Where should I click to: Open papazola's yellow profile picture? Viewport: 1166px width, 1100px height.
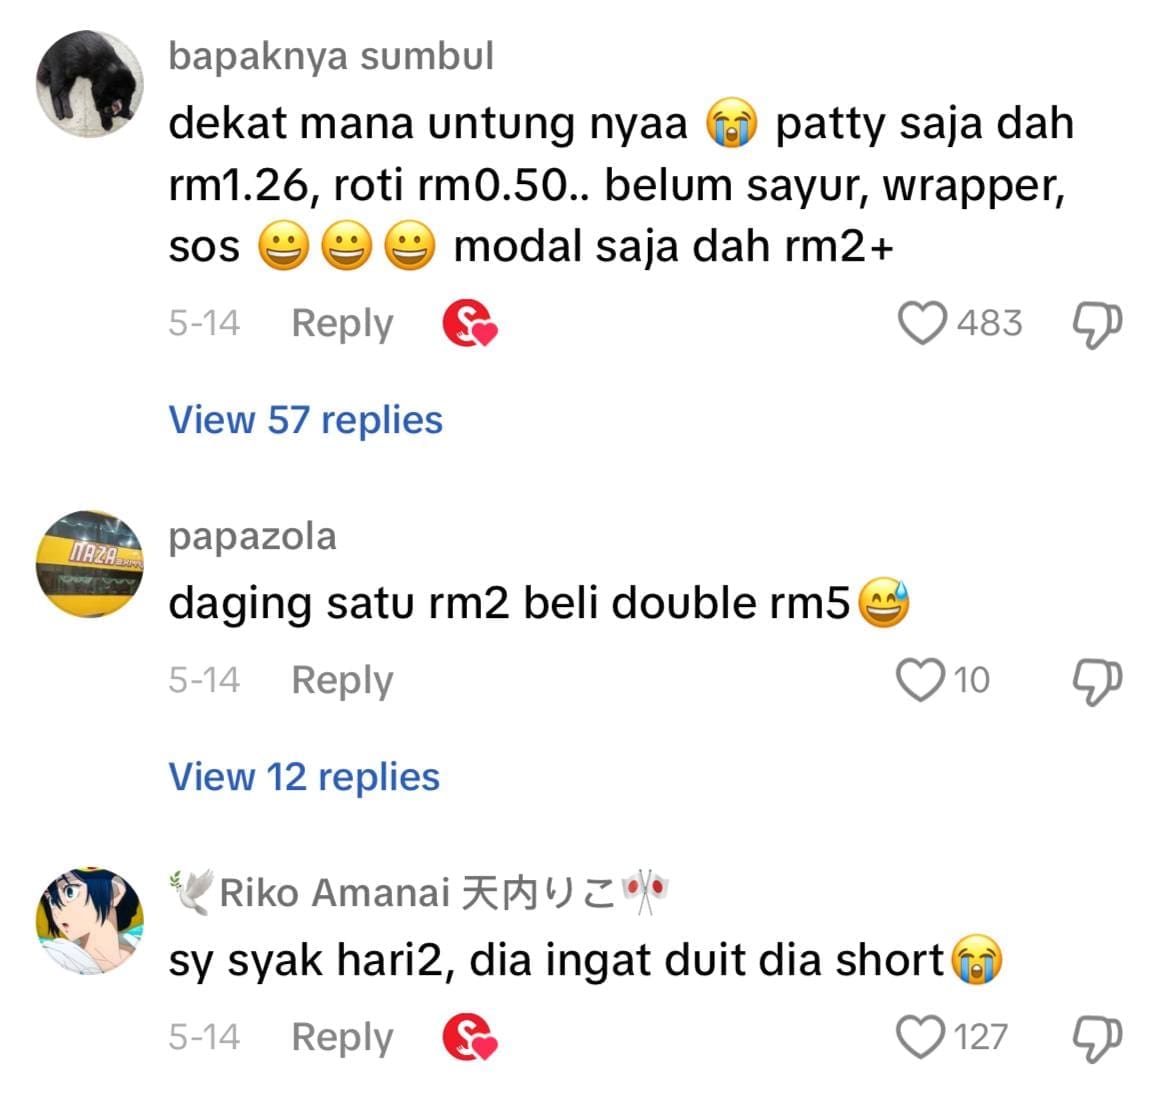point(90,564)
